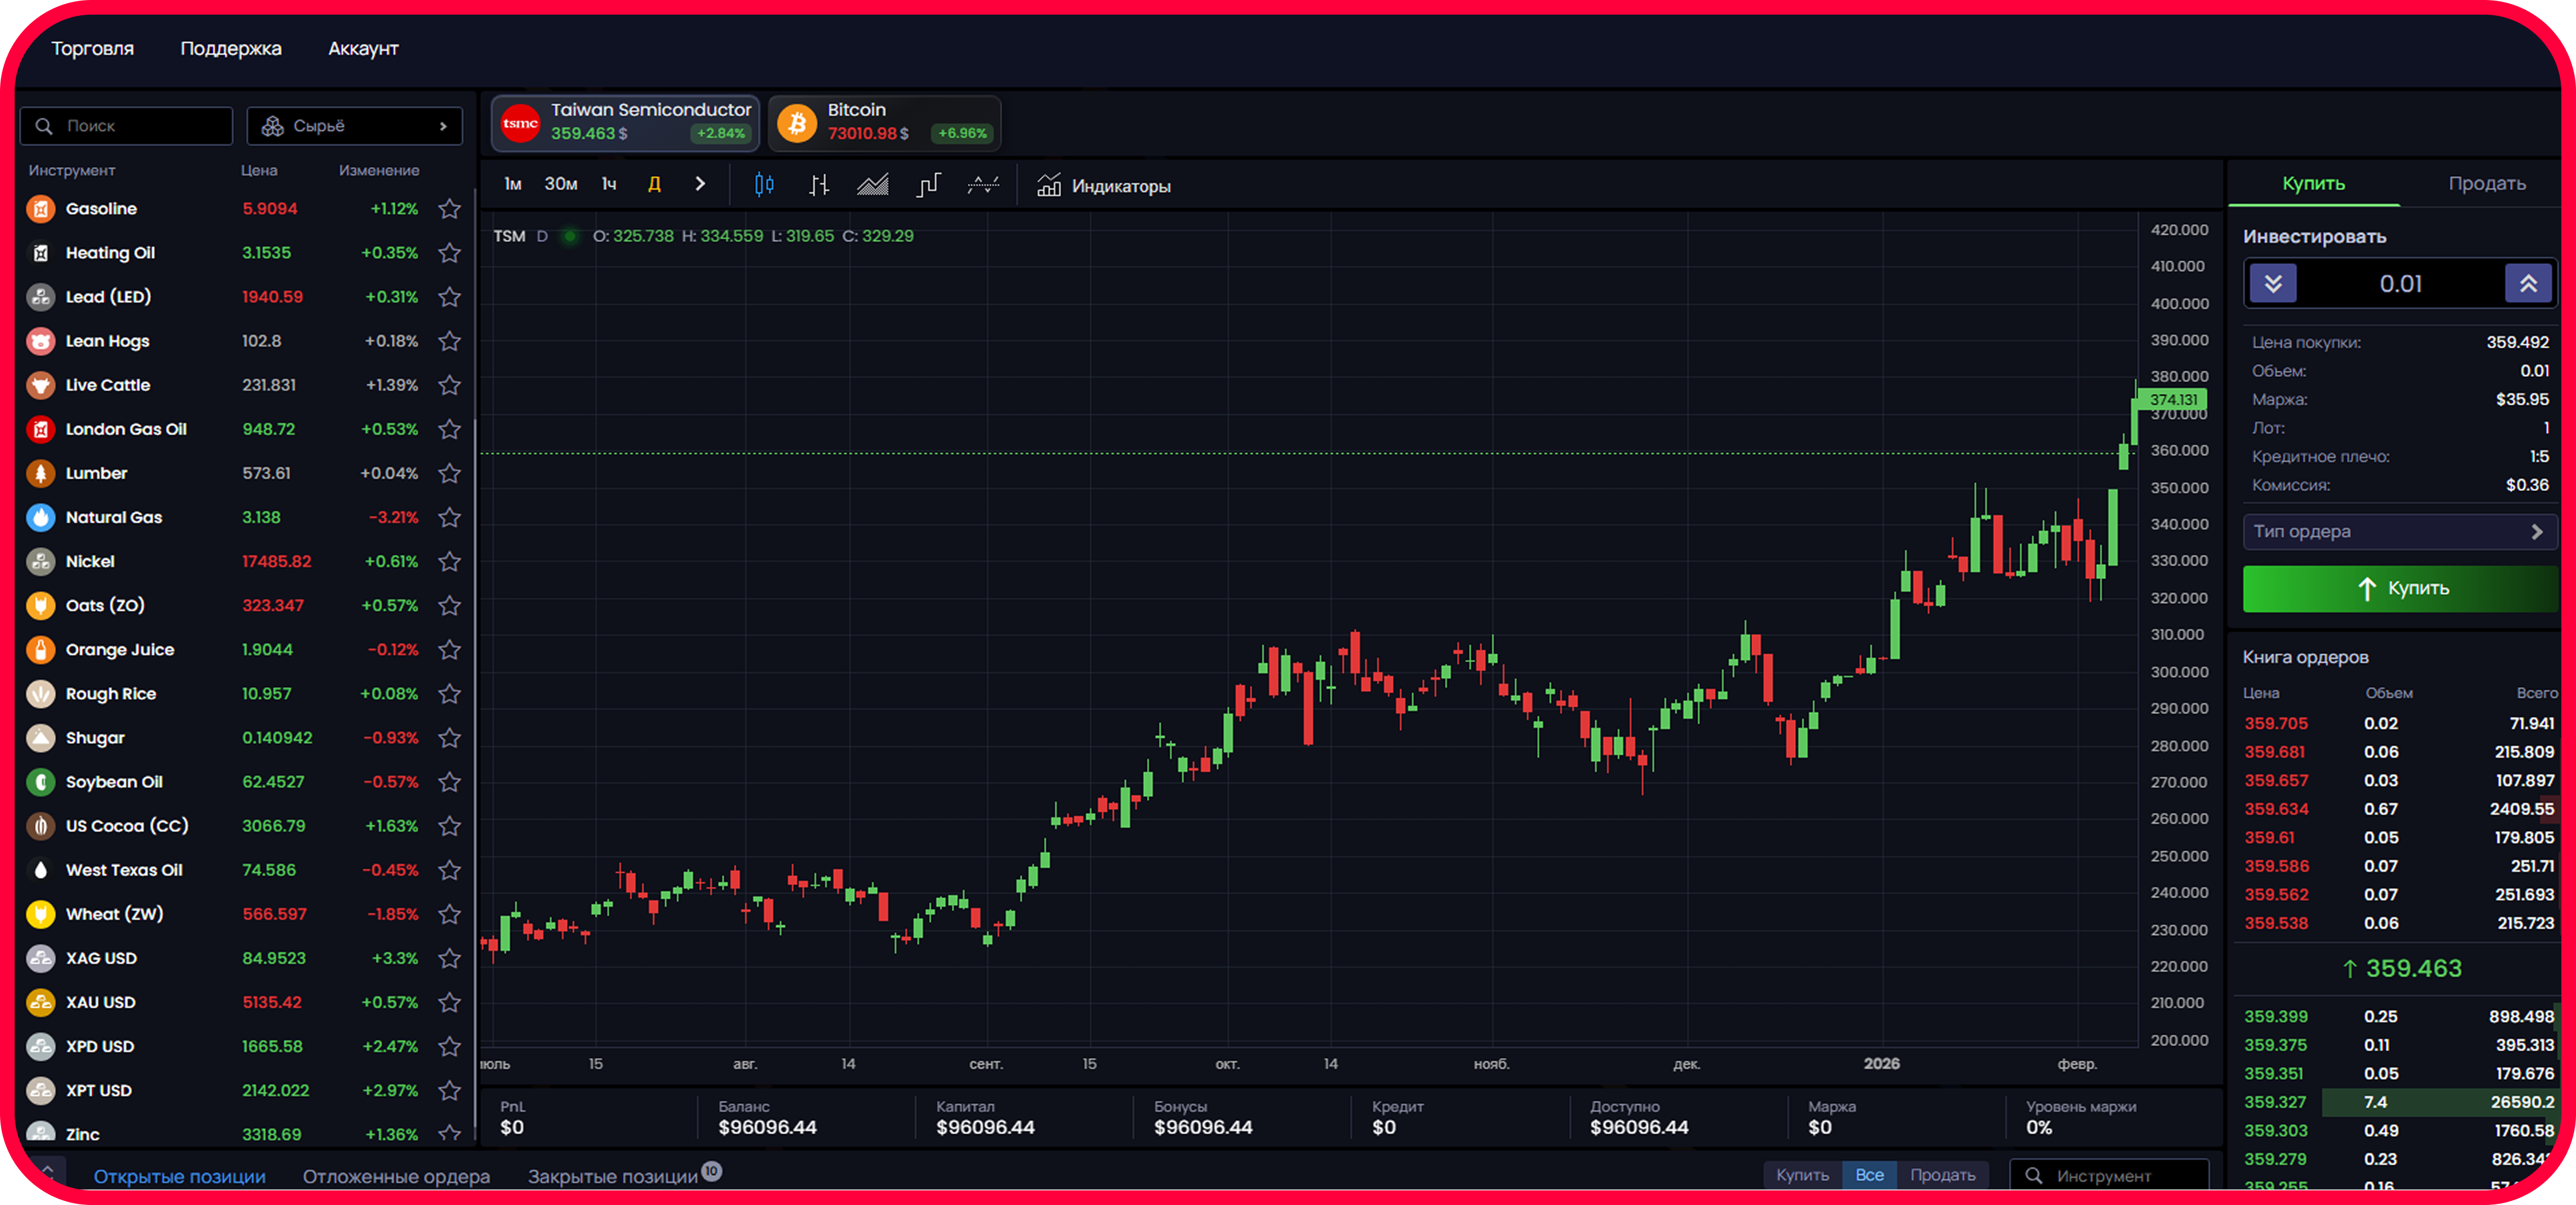Select area chart type icon
This screenshot has height=1205, width=2576.
click(x=873, y=185)
